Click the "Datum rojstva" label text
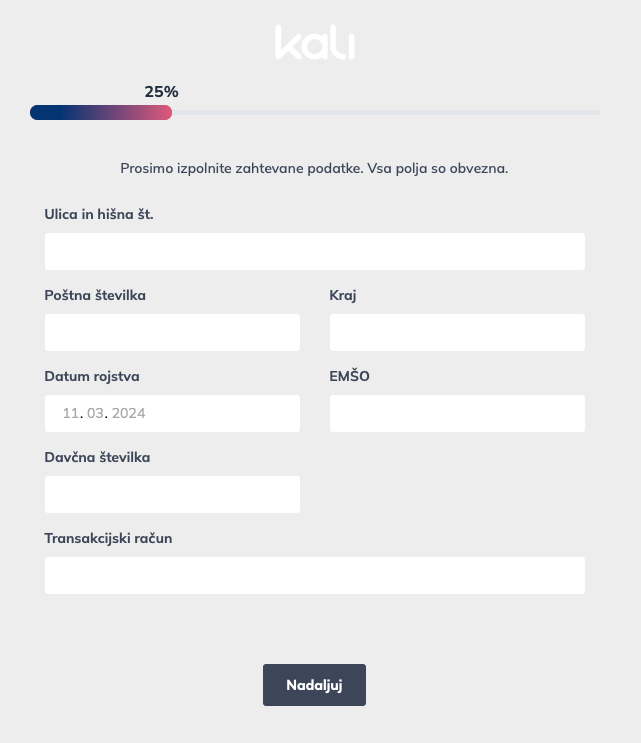 pos(92,376)
